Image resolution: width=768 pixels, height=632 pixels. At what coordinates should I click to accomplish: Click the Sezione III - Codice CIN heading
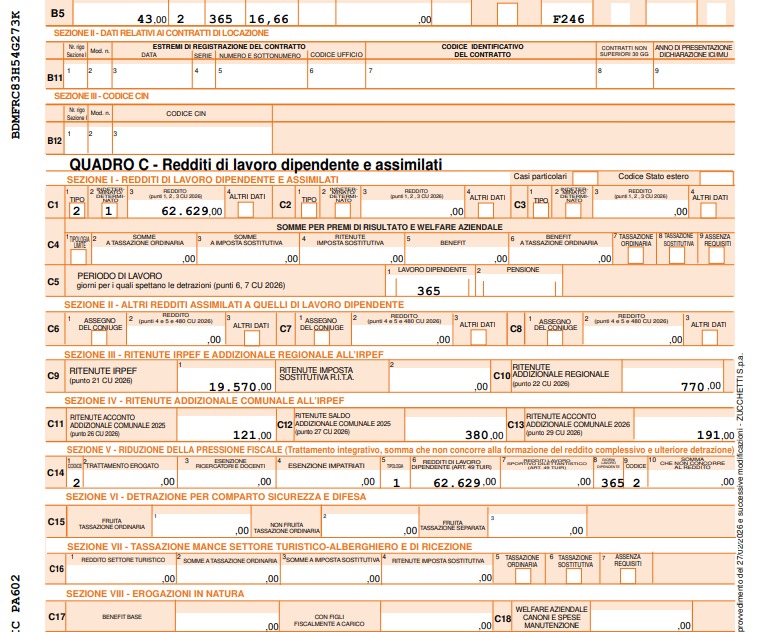pyautogui.click(x=101, y=96)
